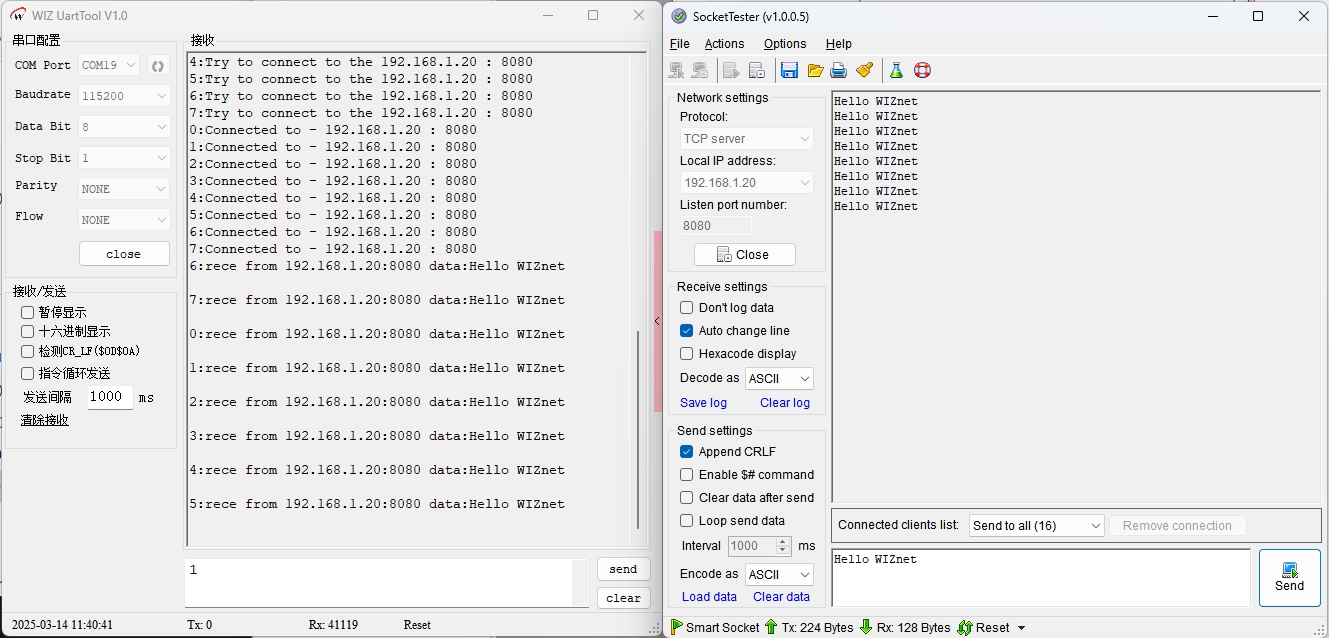Expand the Connected clients list dropdown
Viewport: 1329px width, 638px height.
point(1036,526)
